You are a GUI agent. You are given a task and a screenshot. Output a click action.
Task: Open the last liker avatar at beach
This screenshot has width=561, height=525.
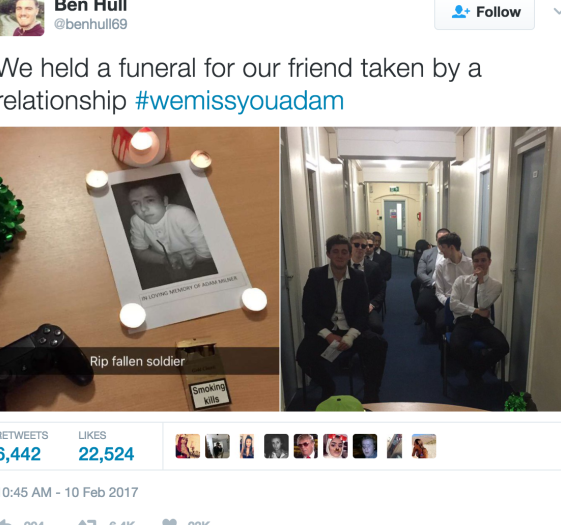click(x=424, y=446)
